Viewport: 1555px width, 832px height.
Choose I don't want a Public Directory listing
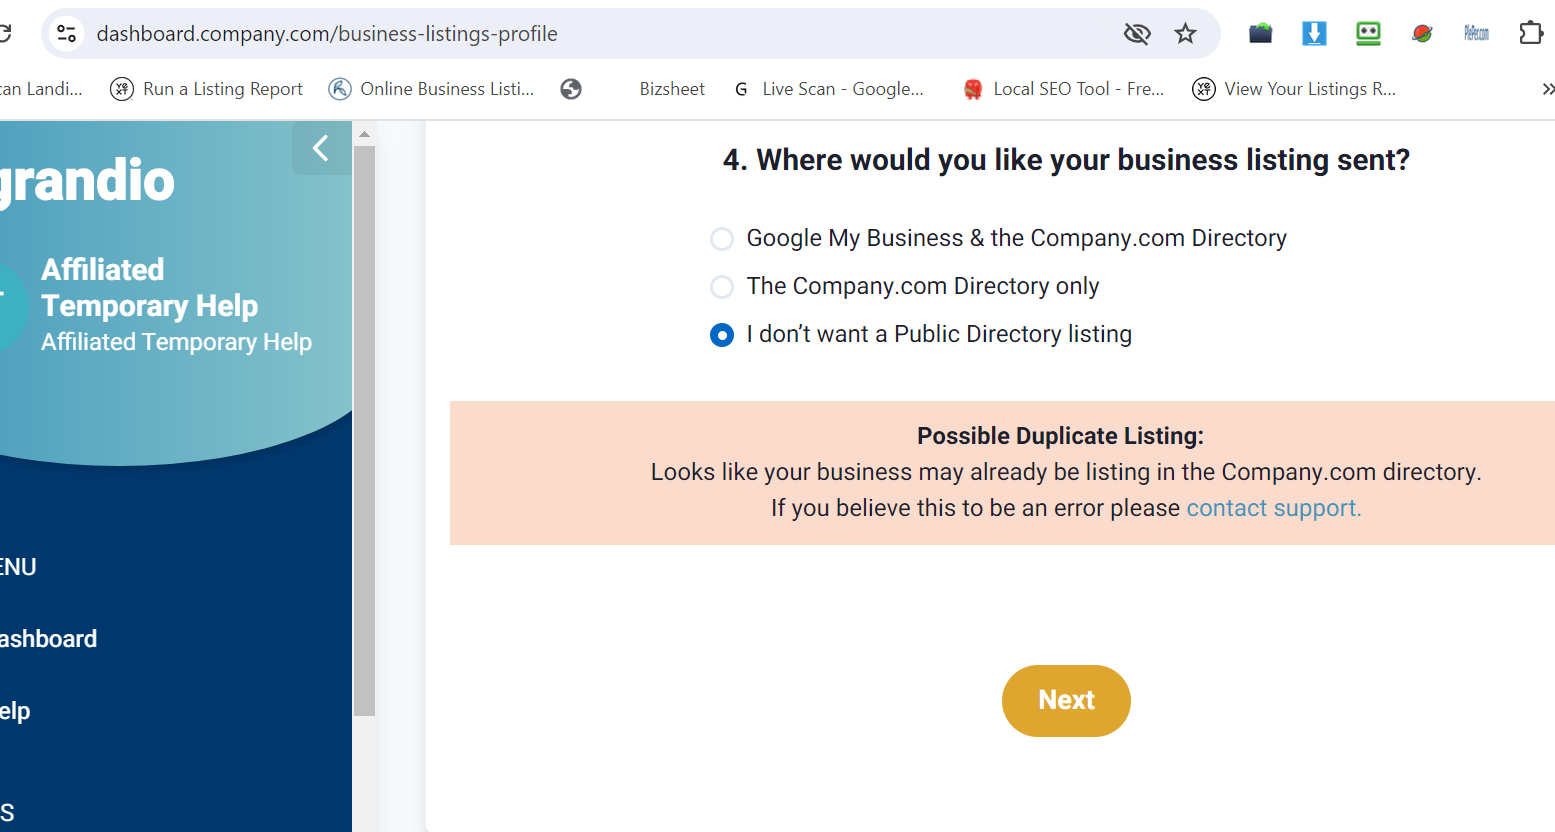(x=722, y=335)
